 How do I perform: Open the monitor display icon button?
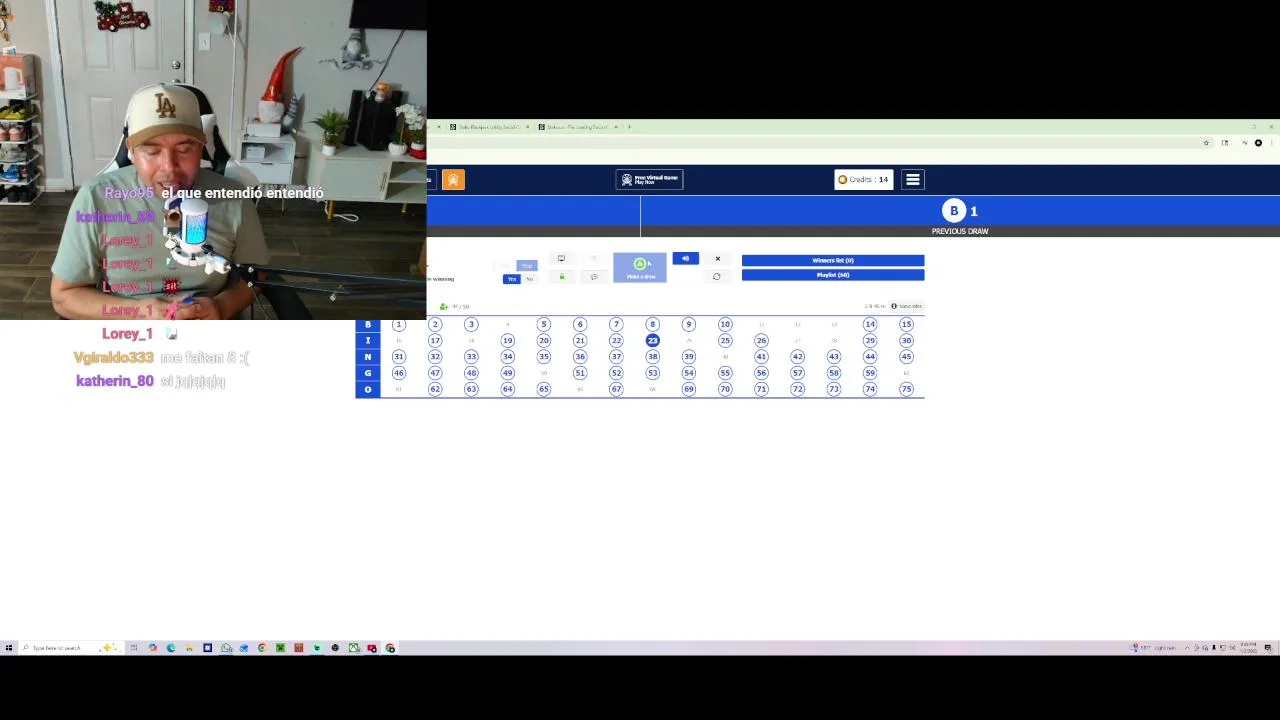(561, 259)
